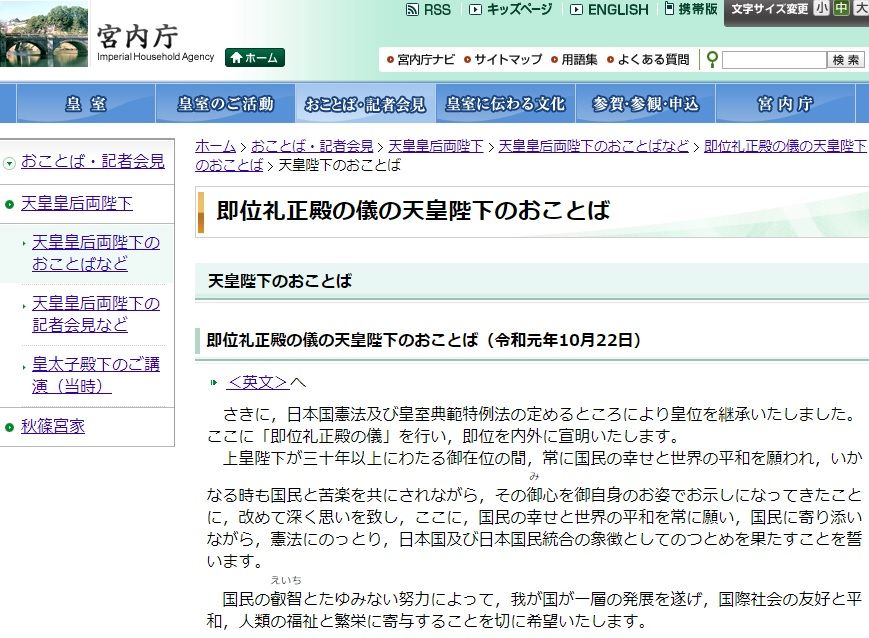Viewport: 869px width, 638px height.
Task: Open 天皇皇后両陛下 sidebar item
Action: 76,204
